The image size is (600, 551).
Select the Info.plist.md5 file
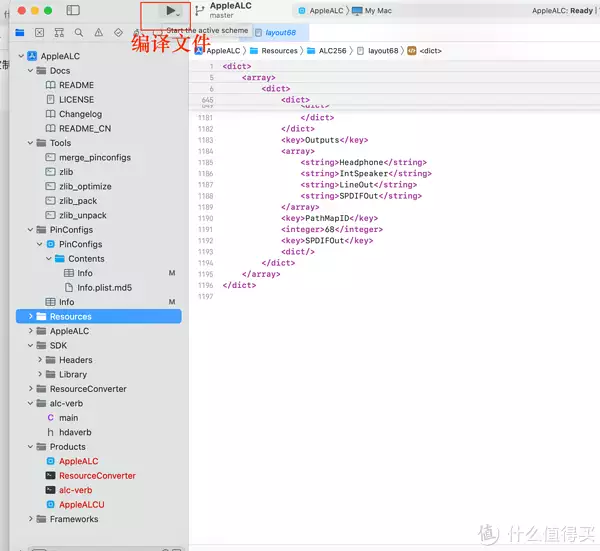104,288
